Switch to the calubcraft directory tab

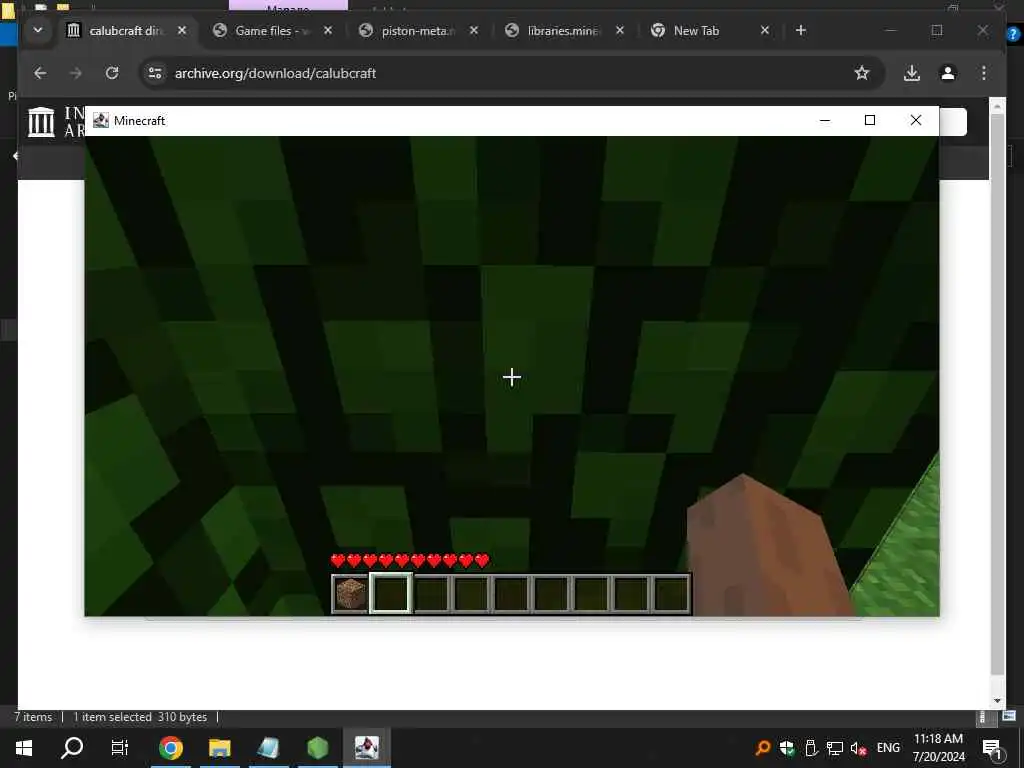pos(127,31)
